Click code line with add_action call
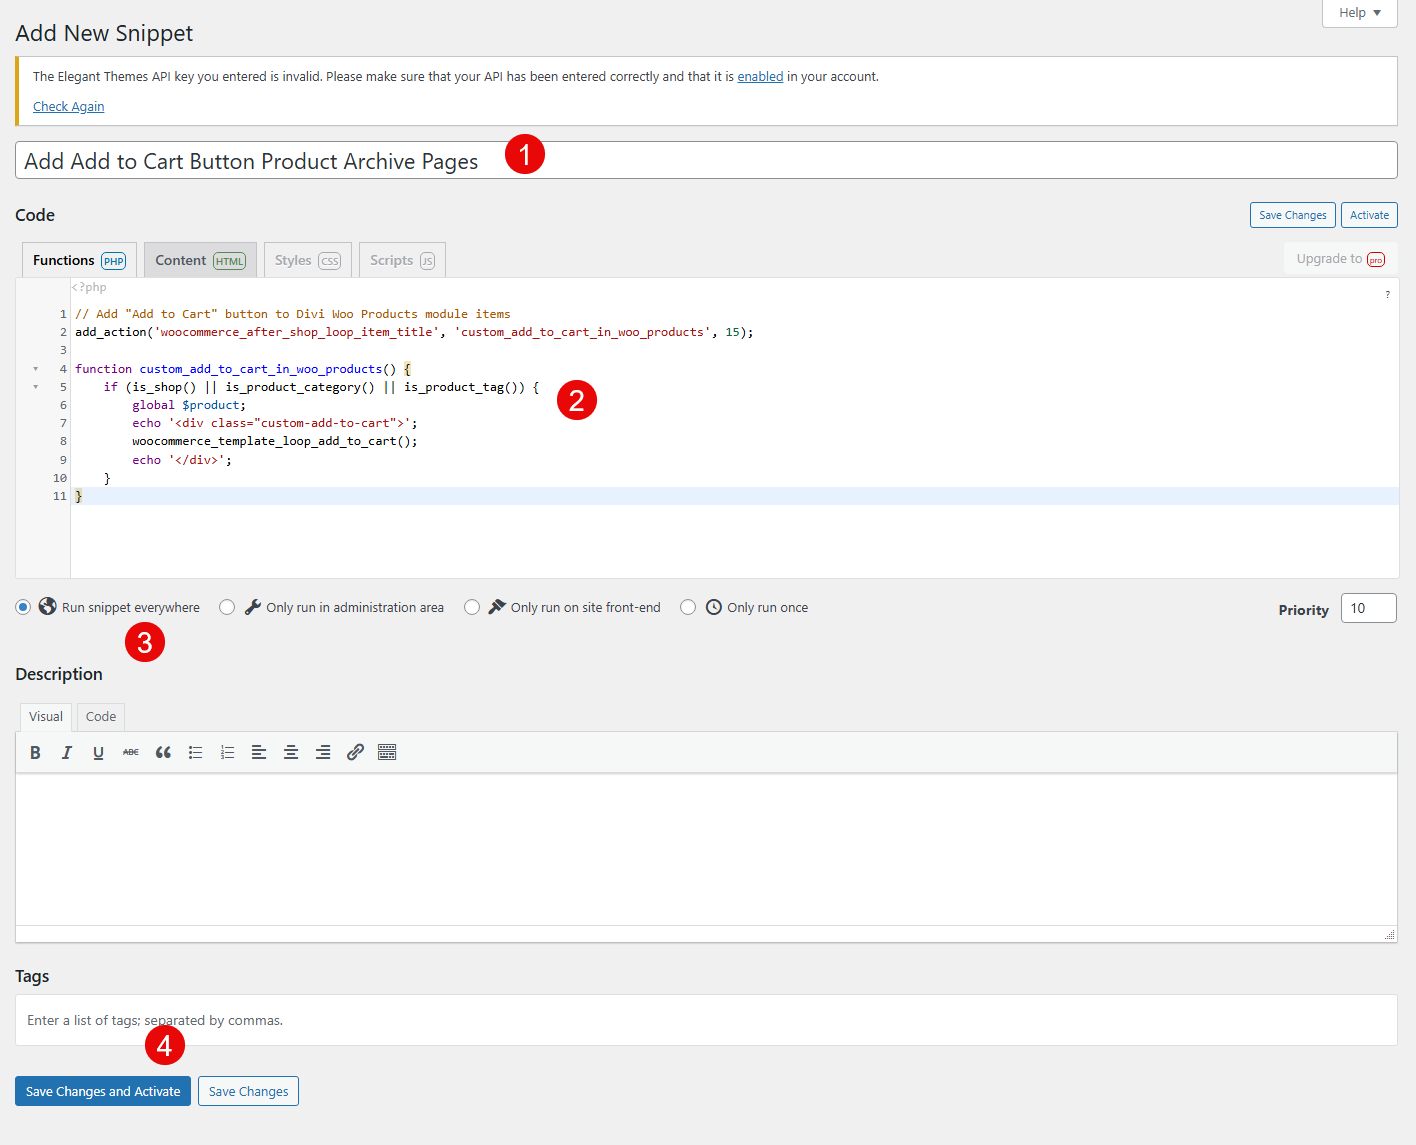The image size is (1416, 1145). coord(414,332)
